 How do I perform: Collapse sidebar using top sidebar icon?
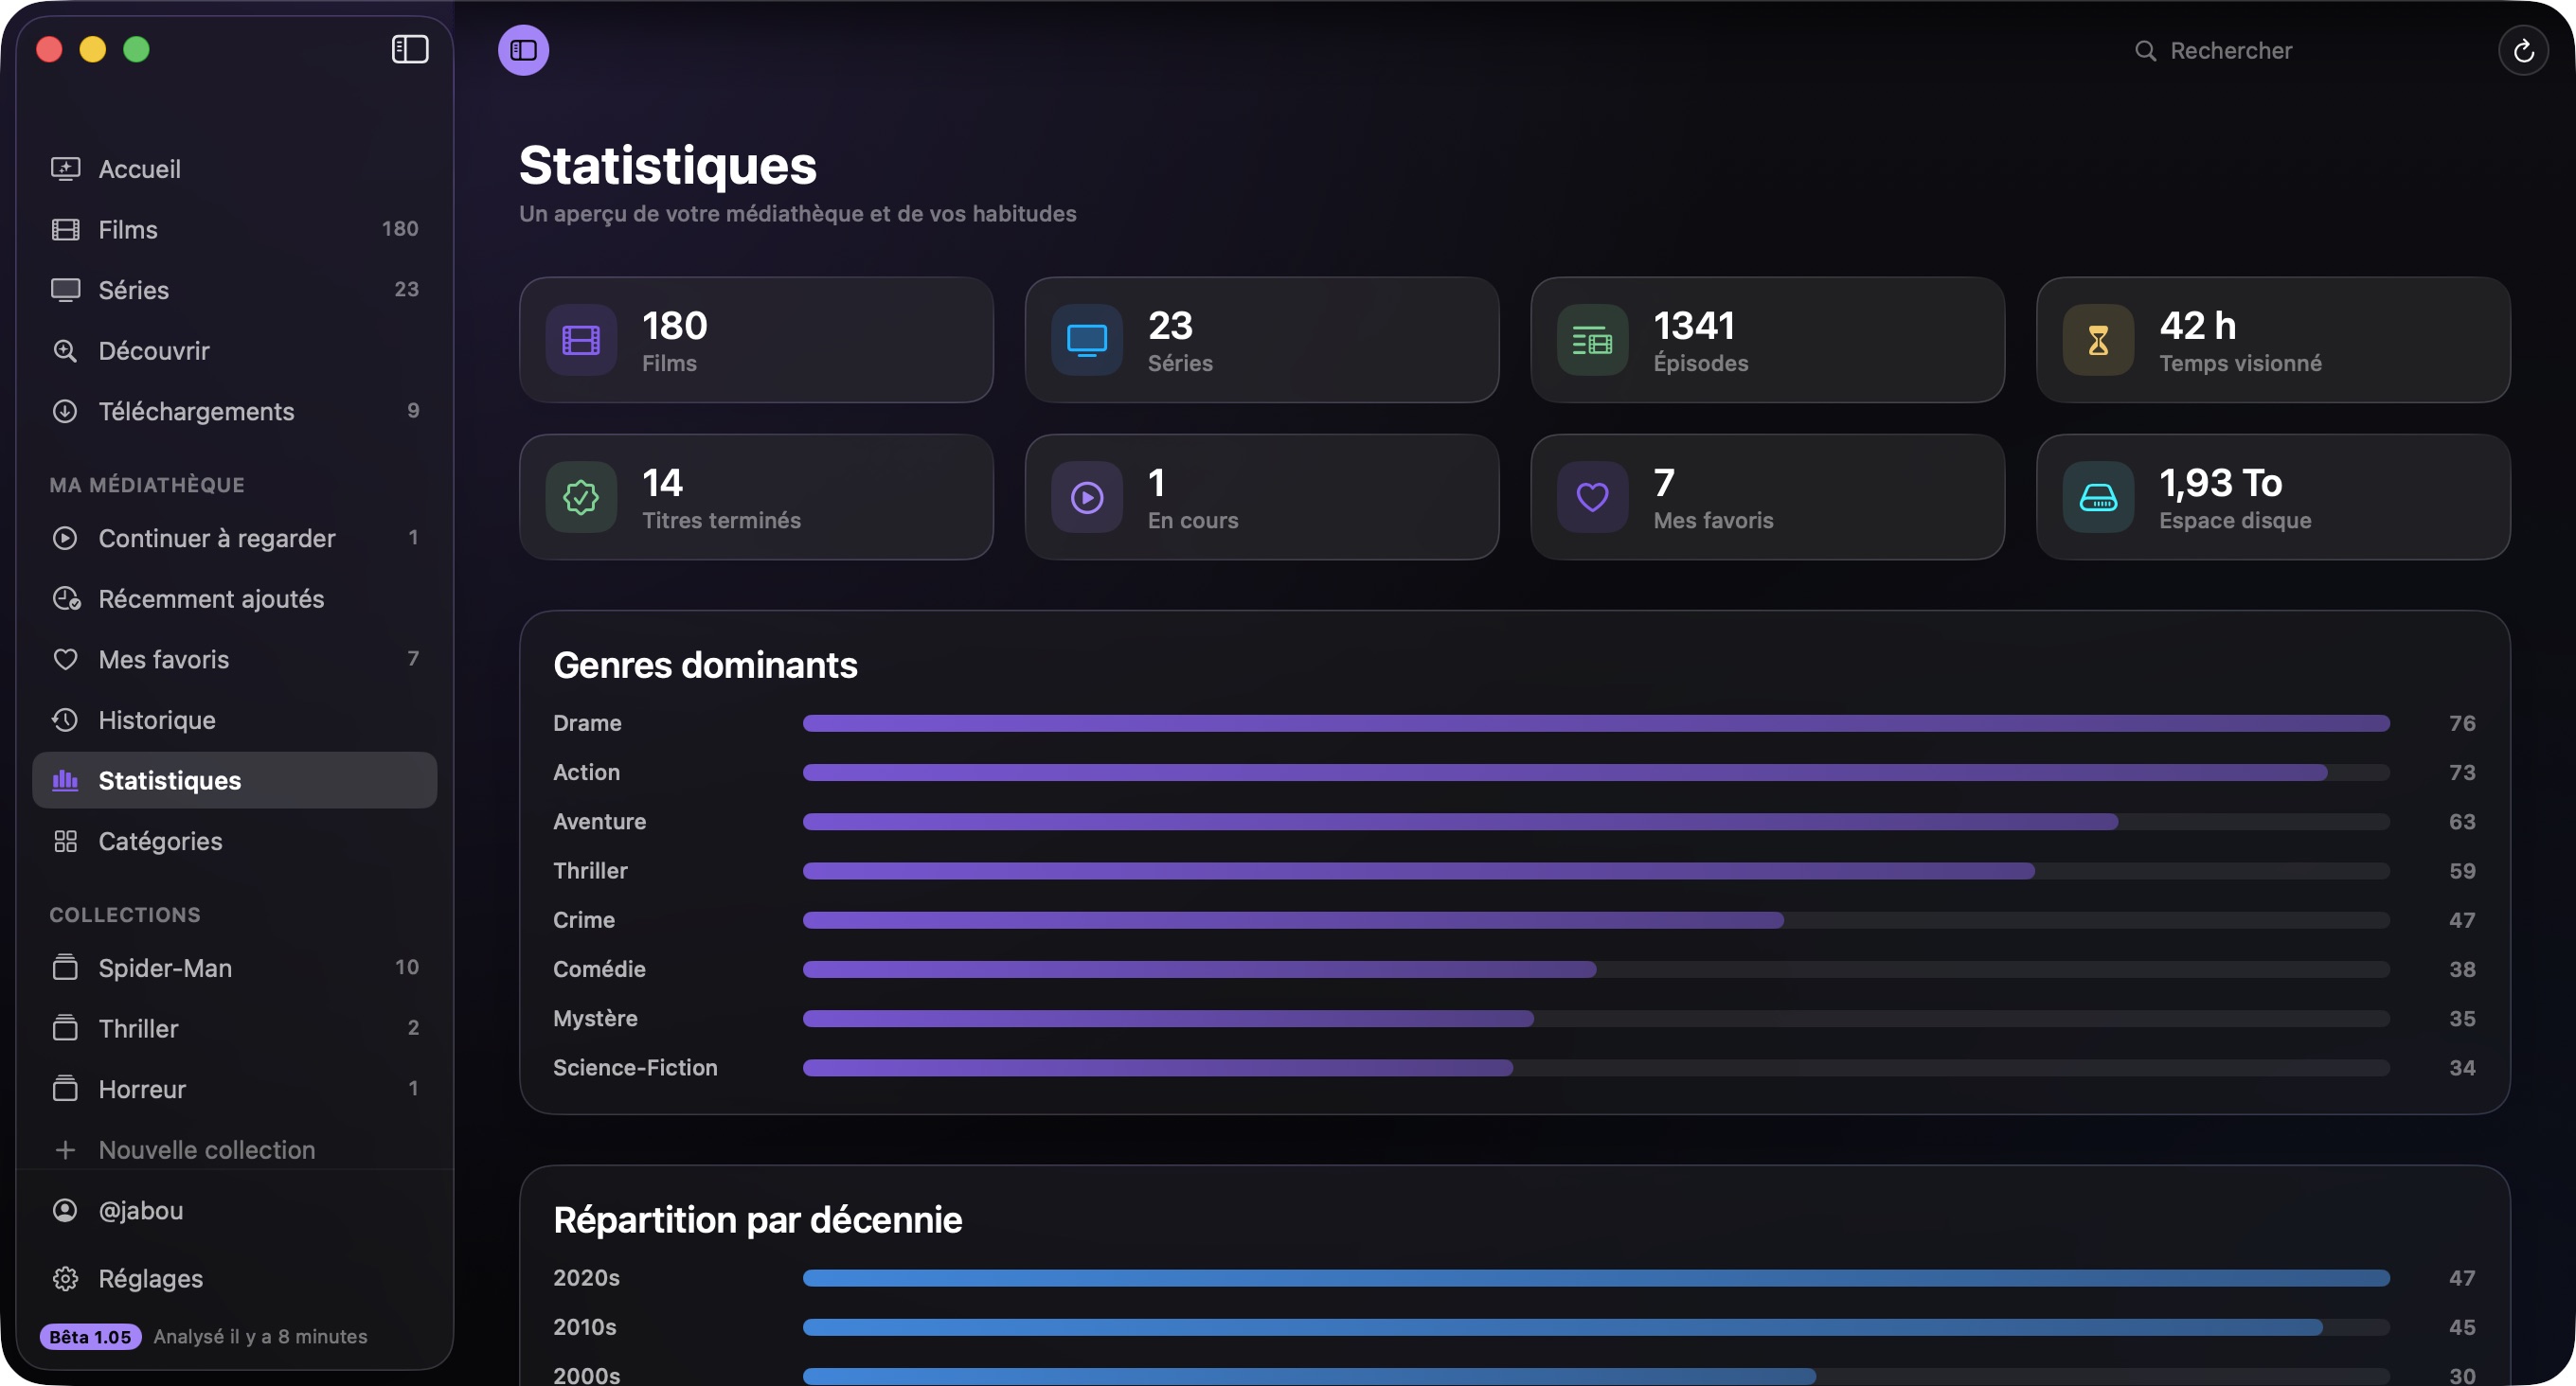coord(410,49)
